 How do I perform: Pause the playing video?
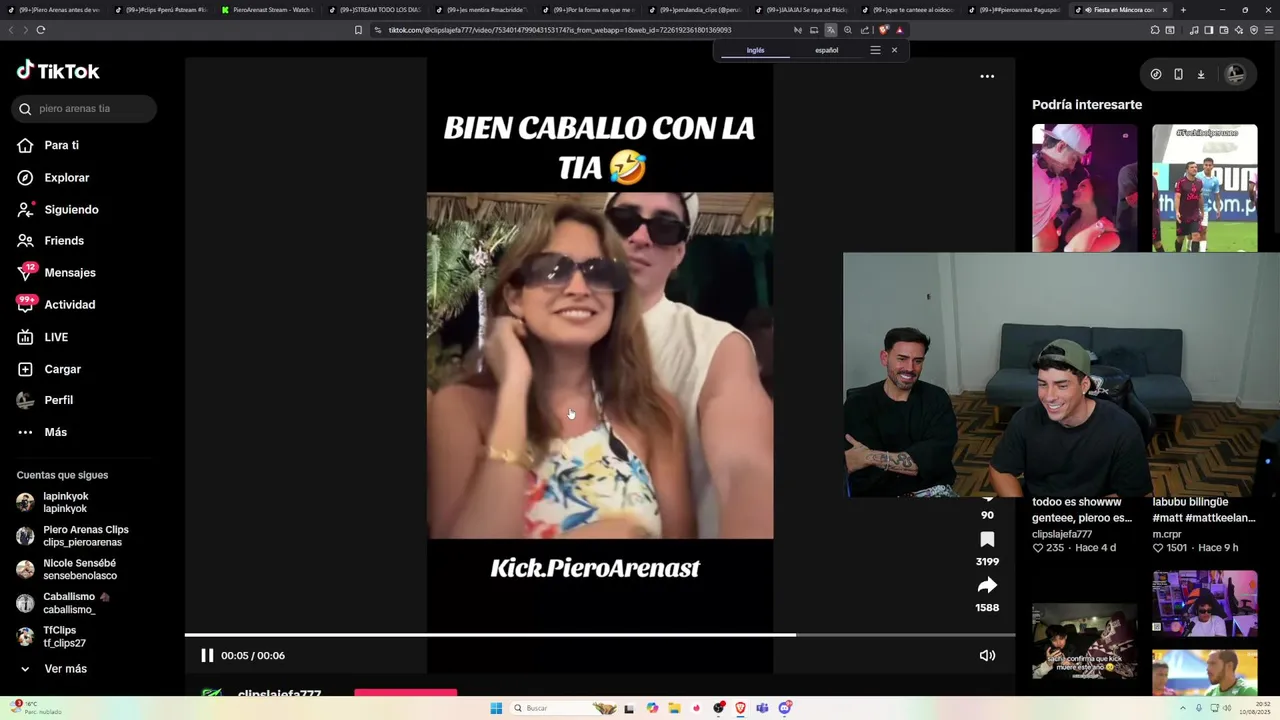[x=207, y=655]
